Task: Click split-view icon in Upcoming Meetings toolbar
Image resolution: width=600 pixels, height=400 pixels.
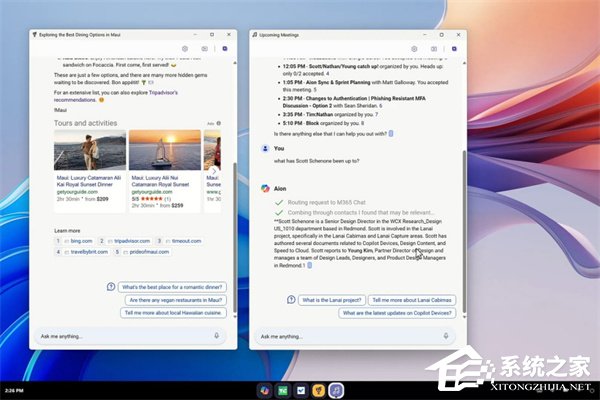Action: pos(434,49)
